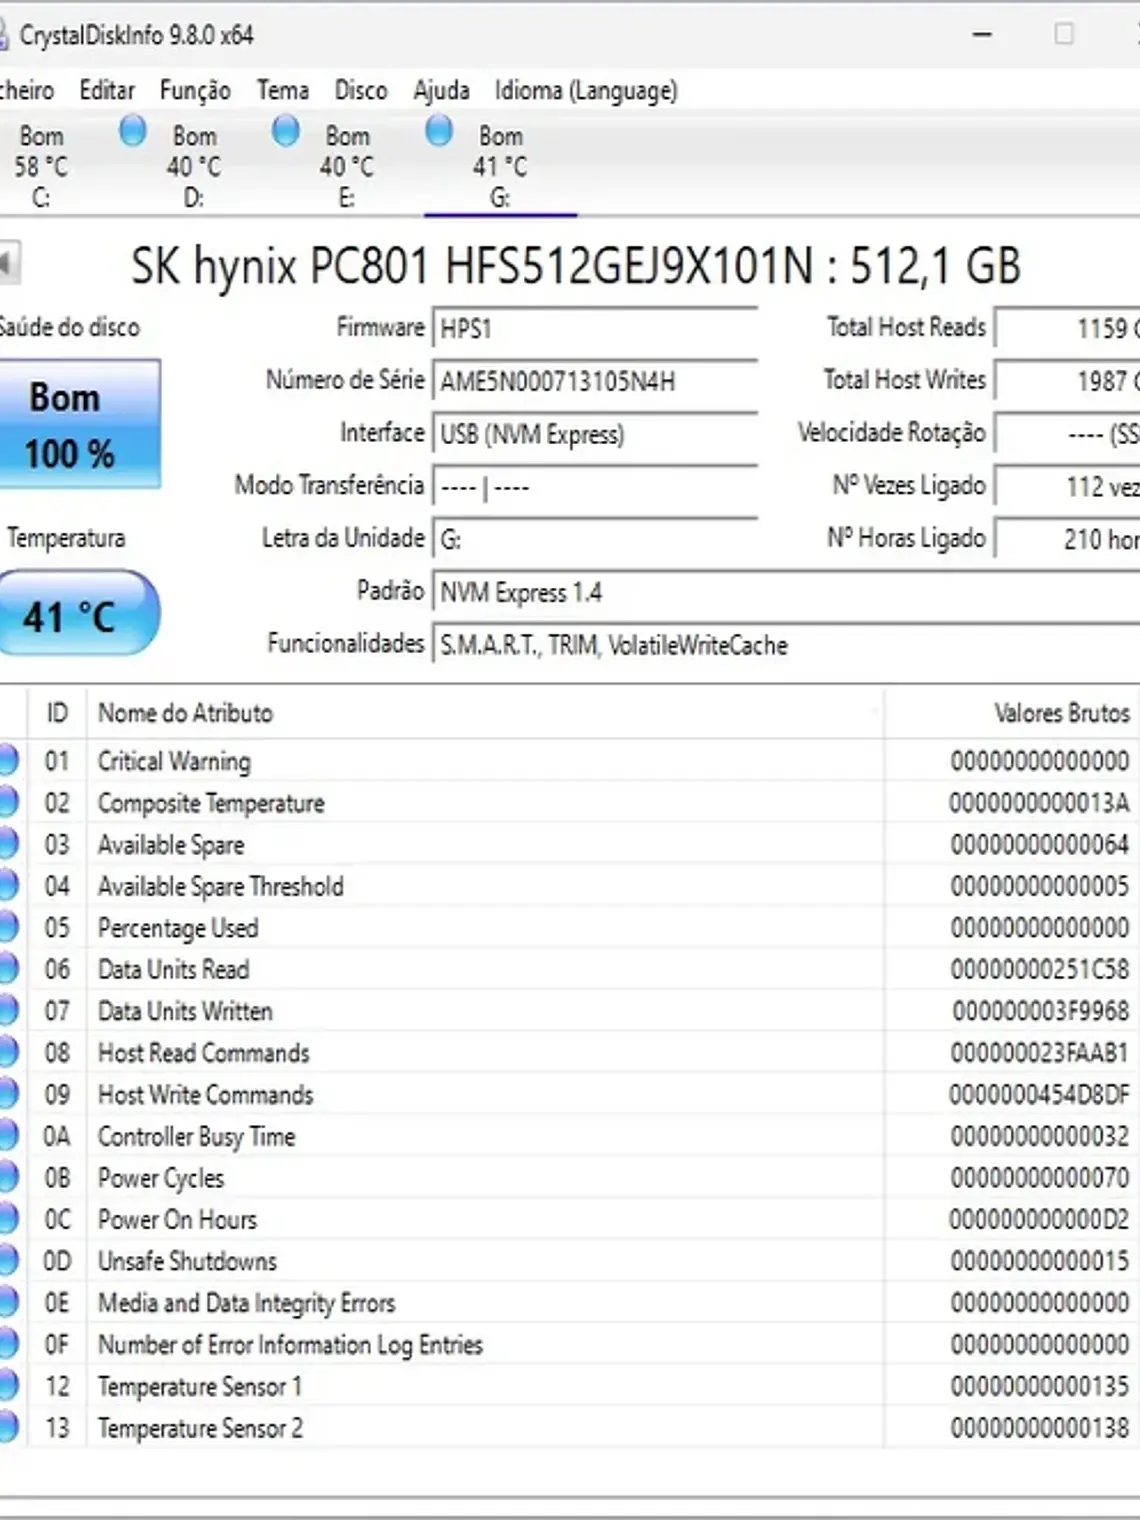The image size is (1140, 1520).
Task: Select disk D: tab
Action: (x=194, y=166)
